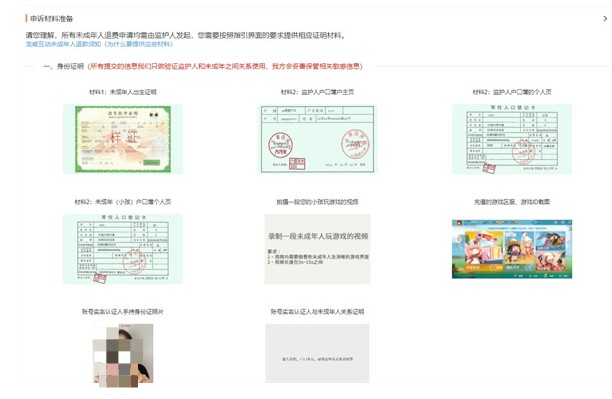Click the 充值的游戏区服、游戏ID截图 caption
This screenshot has height=399, width=612.
[x=512, y=202]
